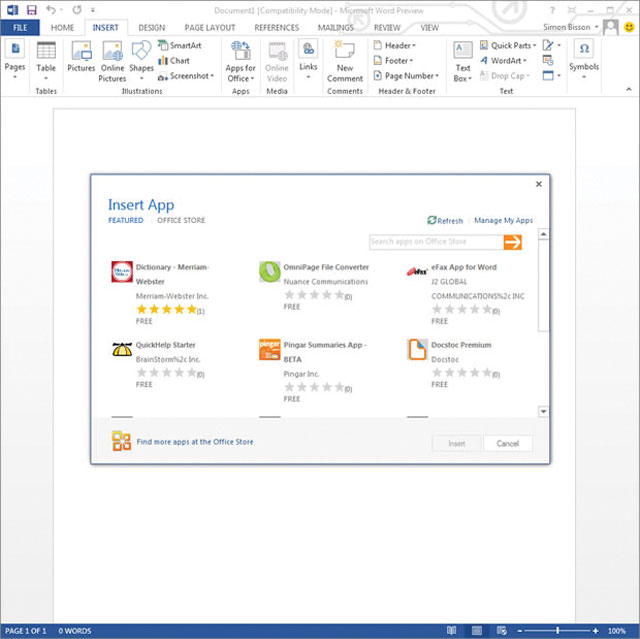Image resolution: width=640 pixels, height=639 pixels.
Task: Switch to the REVIEW tab
Action: pos(387,27)
